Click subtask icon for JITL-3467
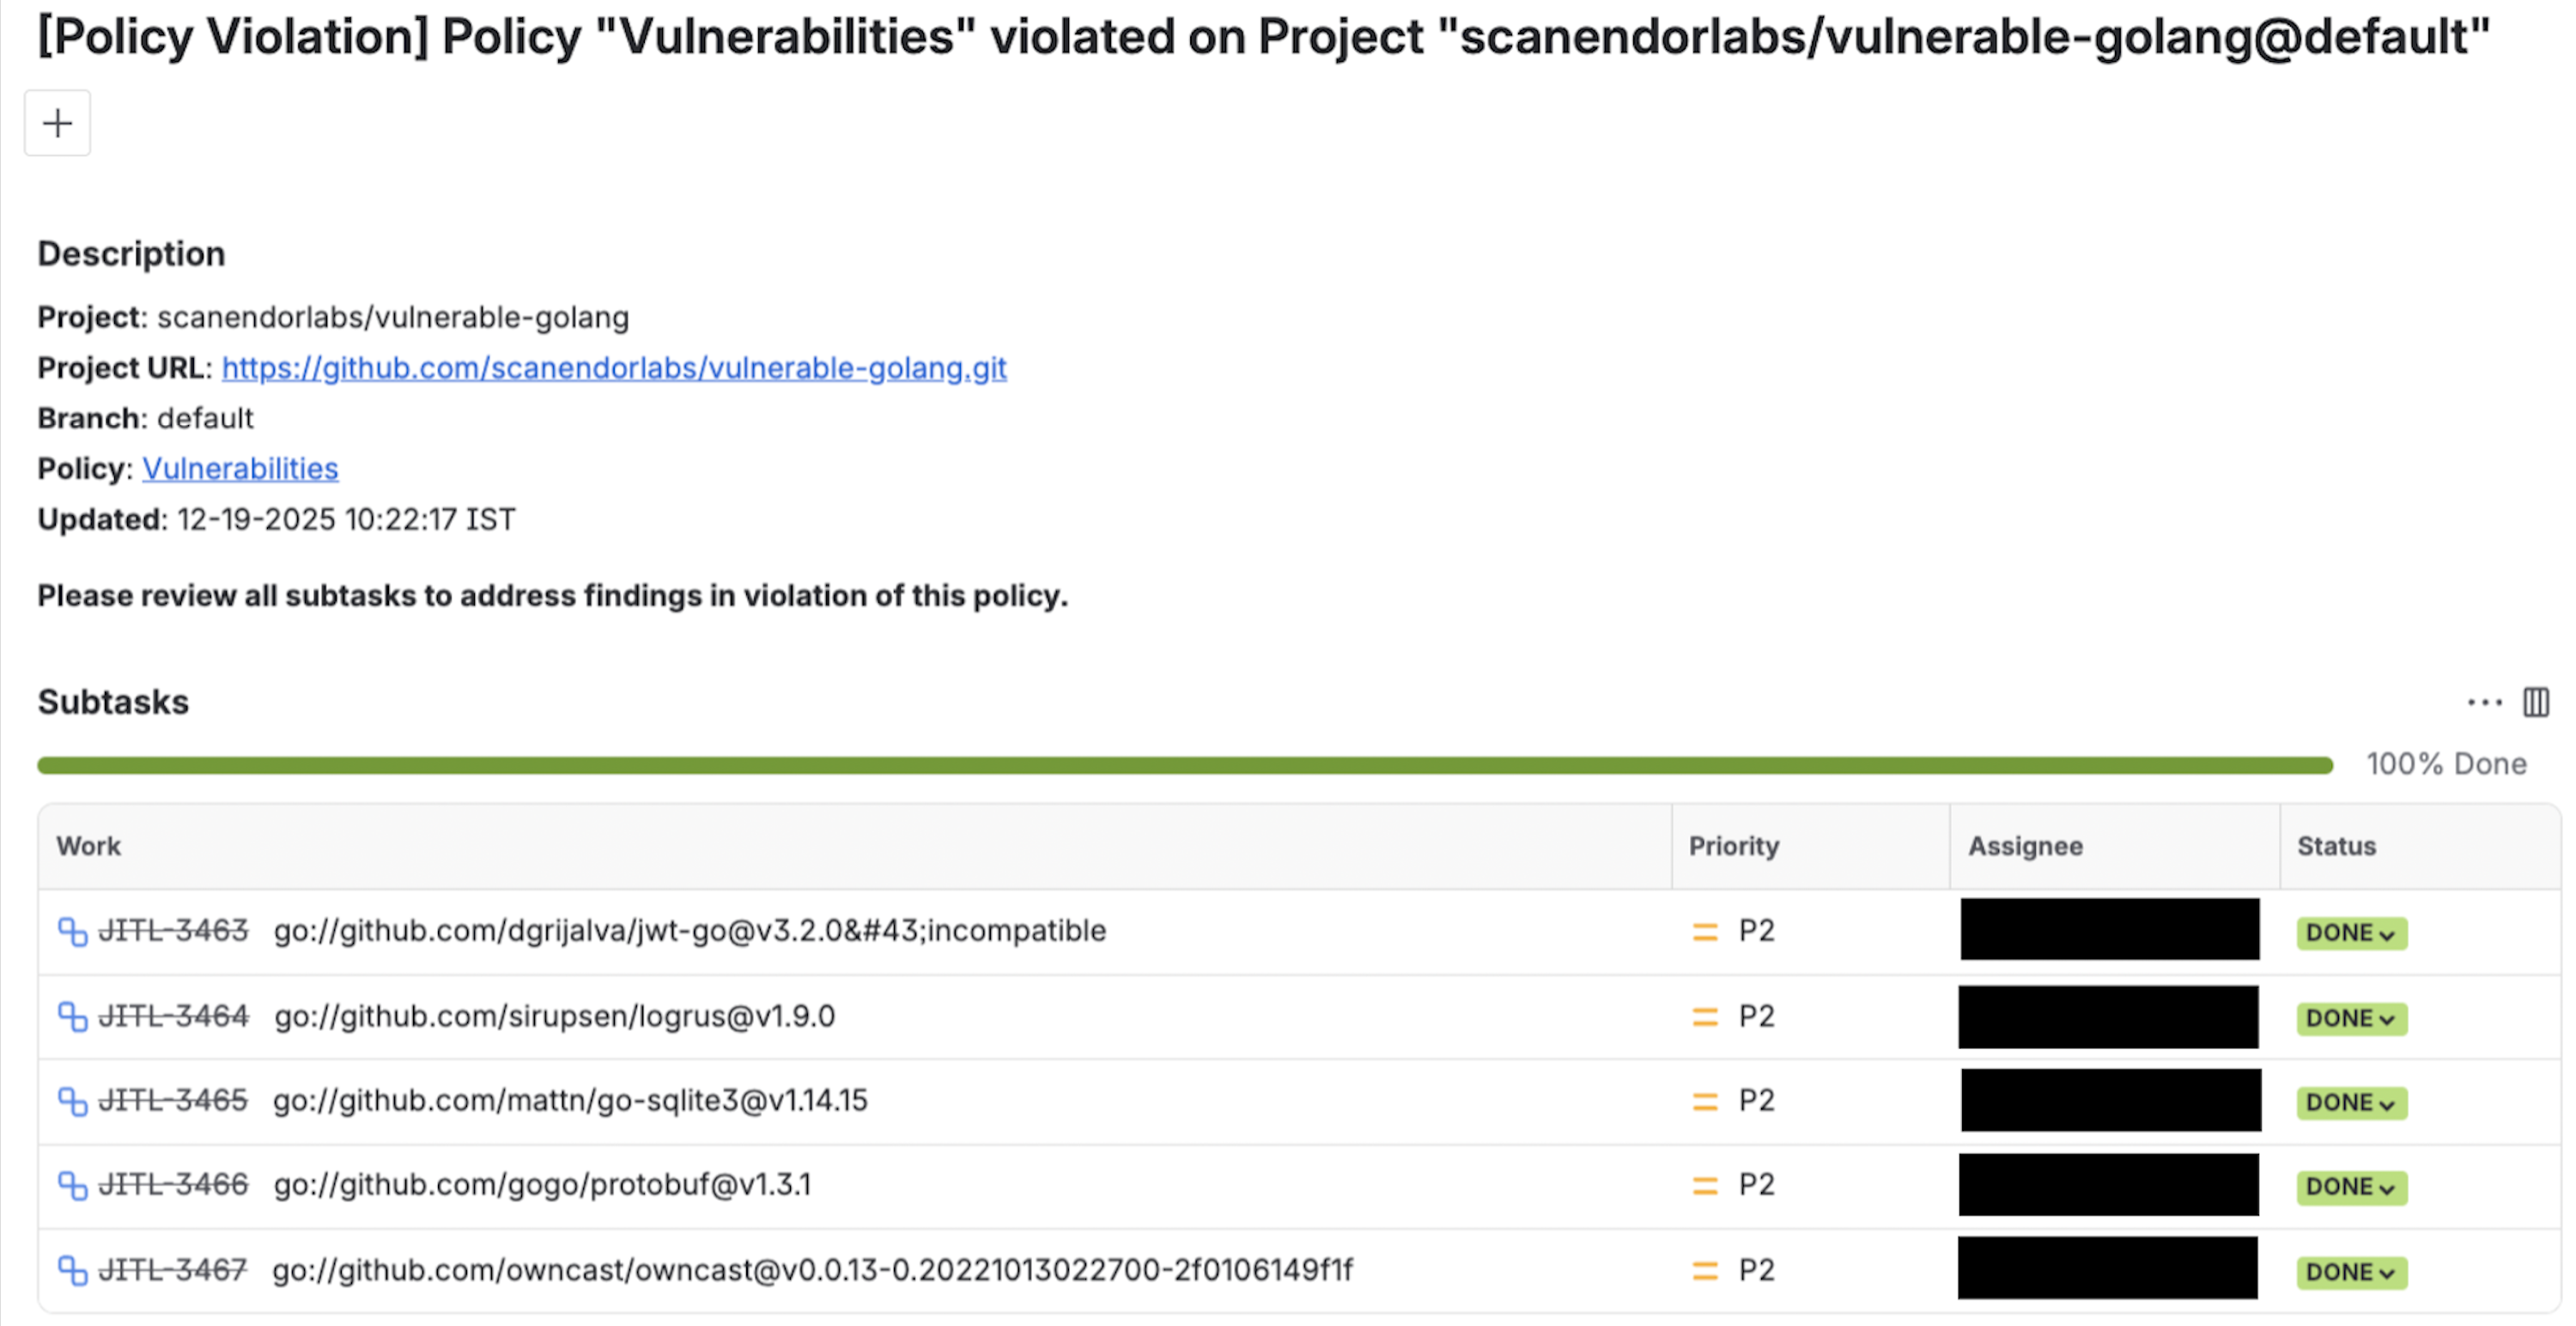 (x=72, y=1270)
